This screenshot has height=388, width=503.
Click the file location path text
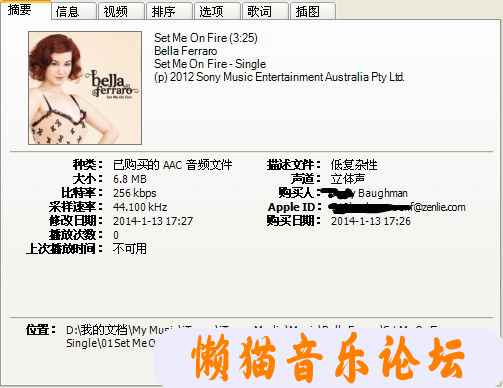click(x=110, y=337)
